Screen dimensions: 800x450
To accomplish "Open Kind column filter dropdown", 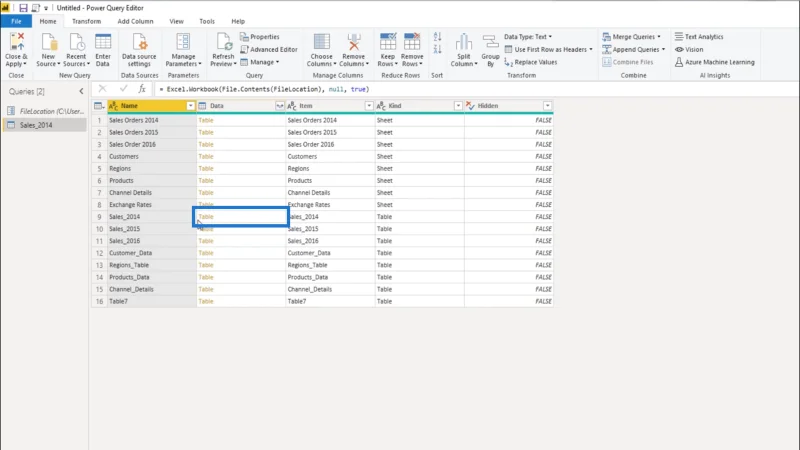I will (x=458, y=106).
